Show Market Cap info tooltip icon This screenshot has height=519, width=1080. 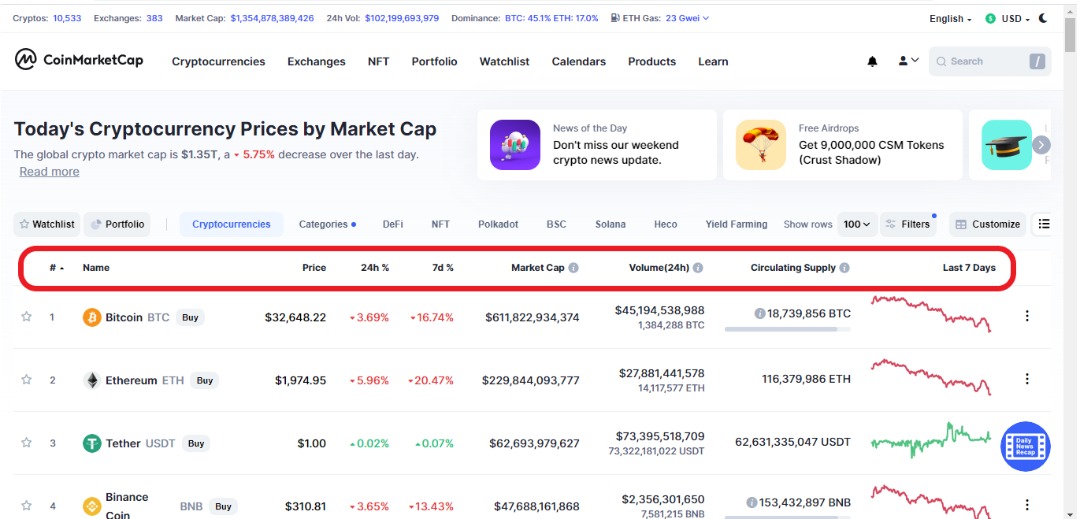[573, 268]
